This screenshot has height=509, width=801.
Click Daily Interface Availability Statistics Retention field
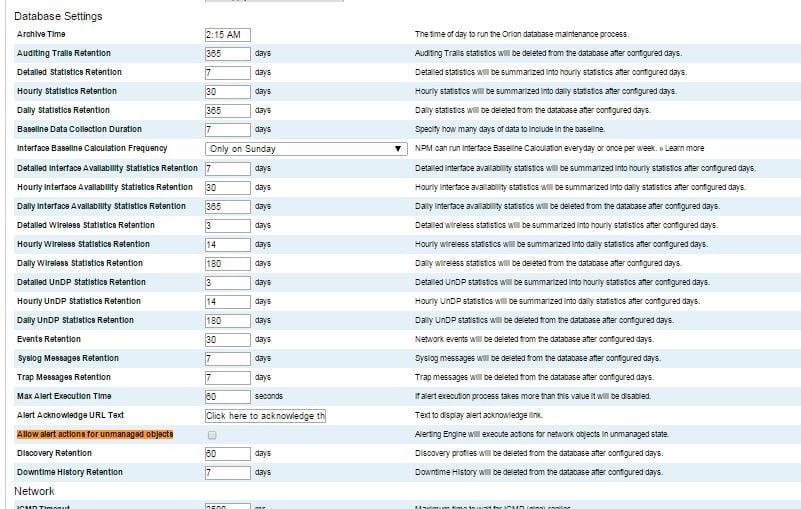pos(228,206)
